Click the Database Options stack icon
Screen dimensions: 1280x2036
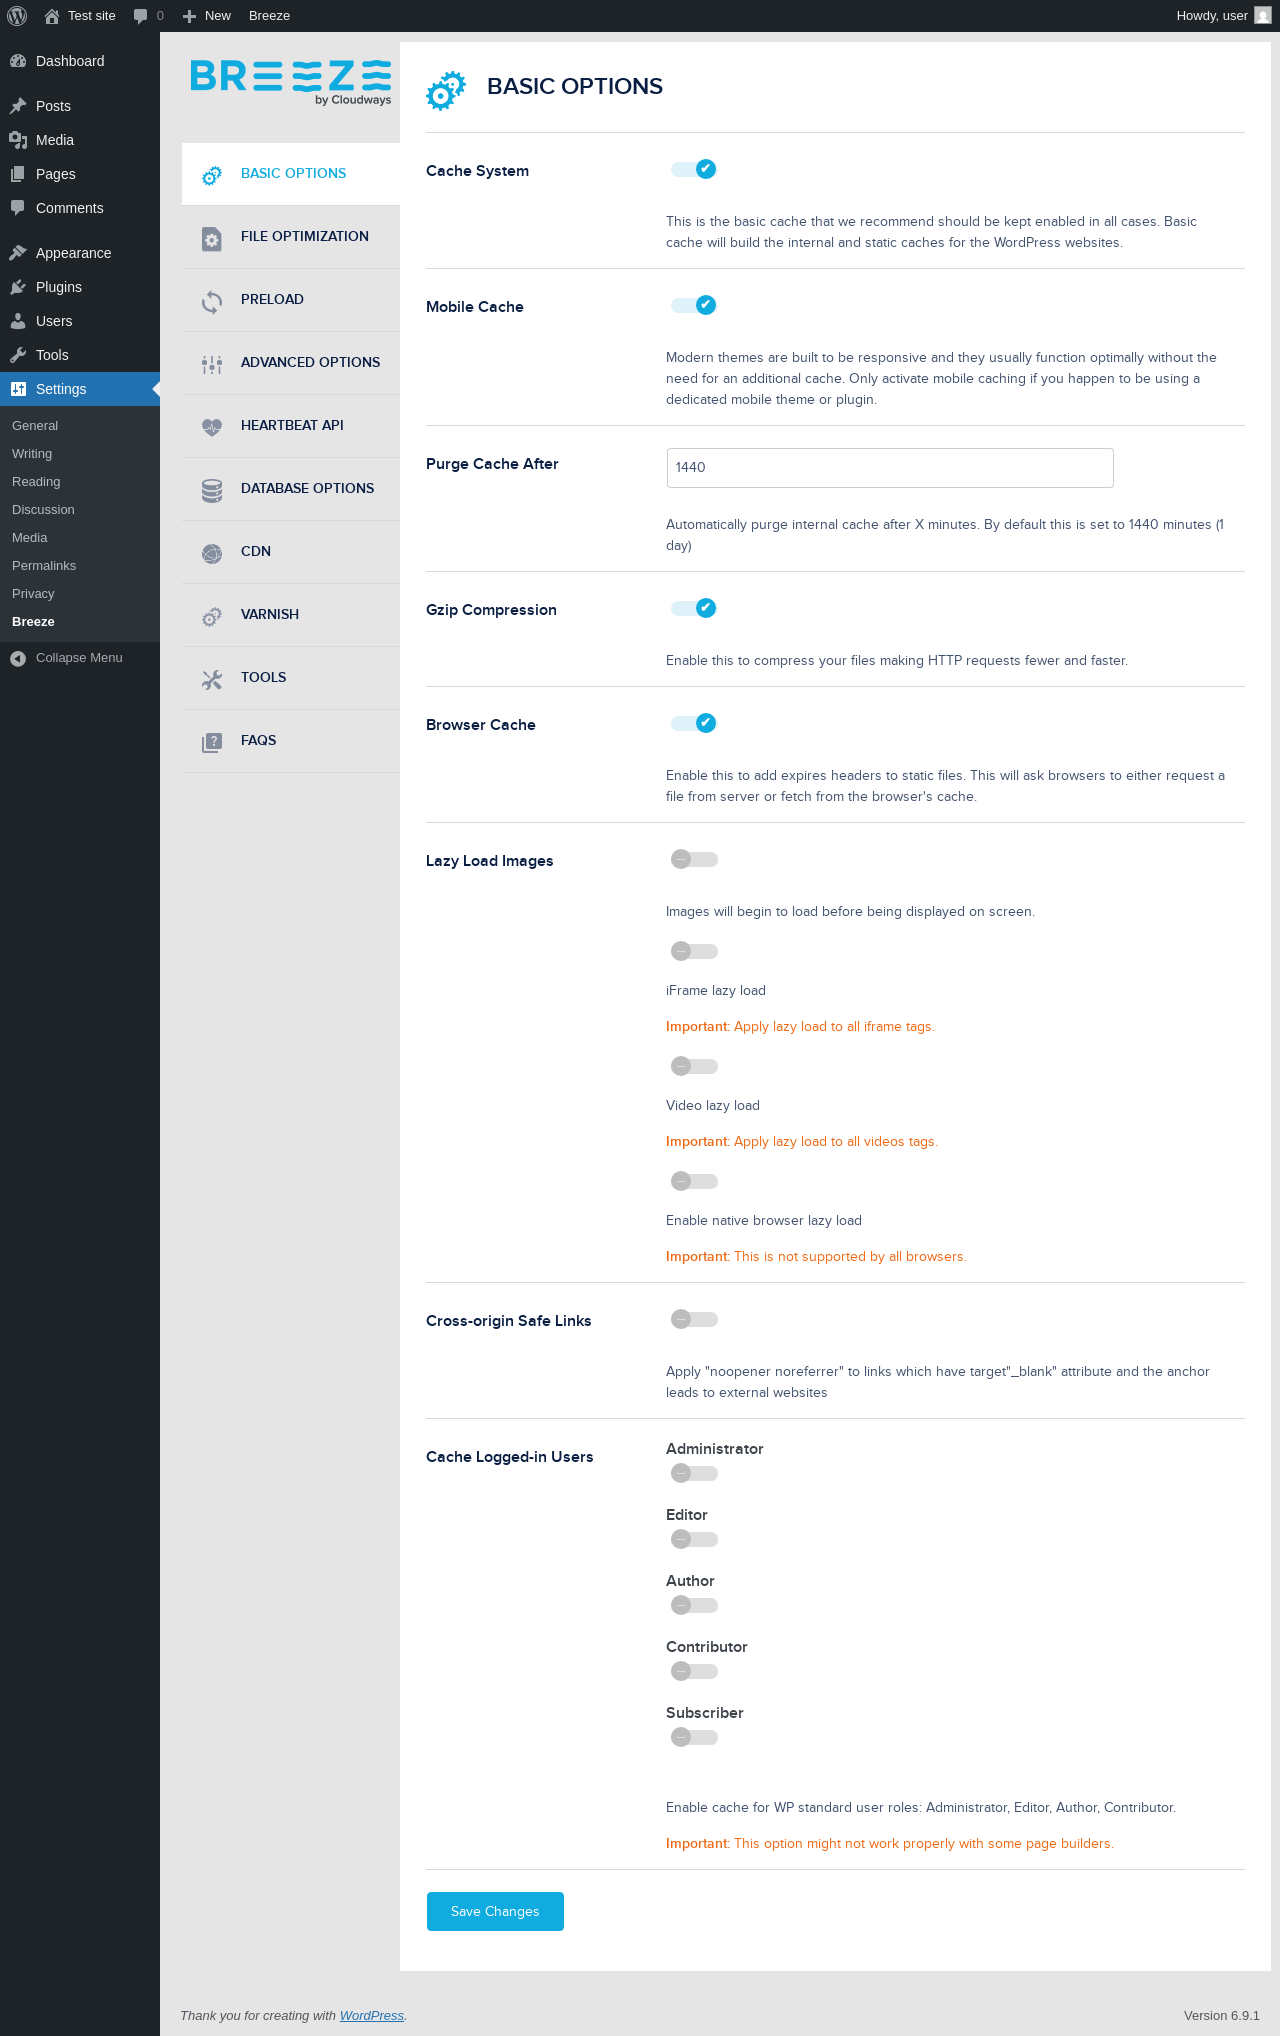click(212, 490)
